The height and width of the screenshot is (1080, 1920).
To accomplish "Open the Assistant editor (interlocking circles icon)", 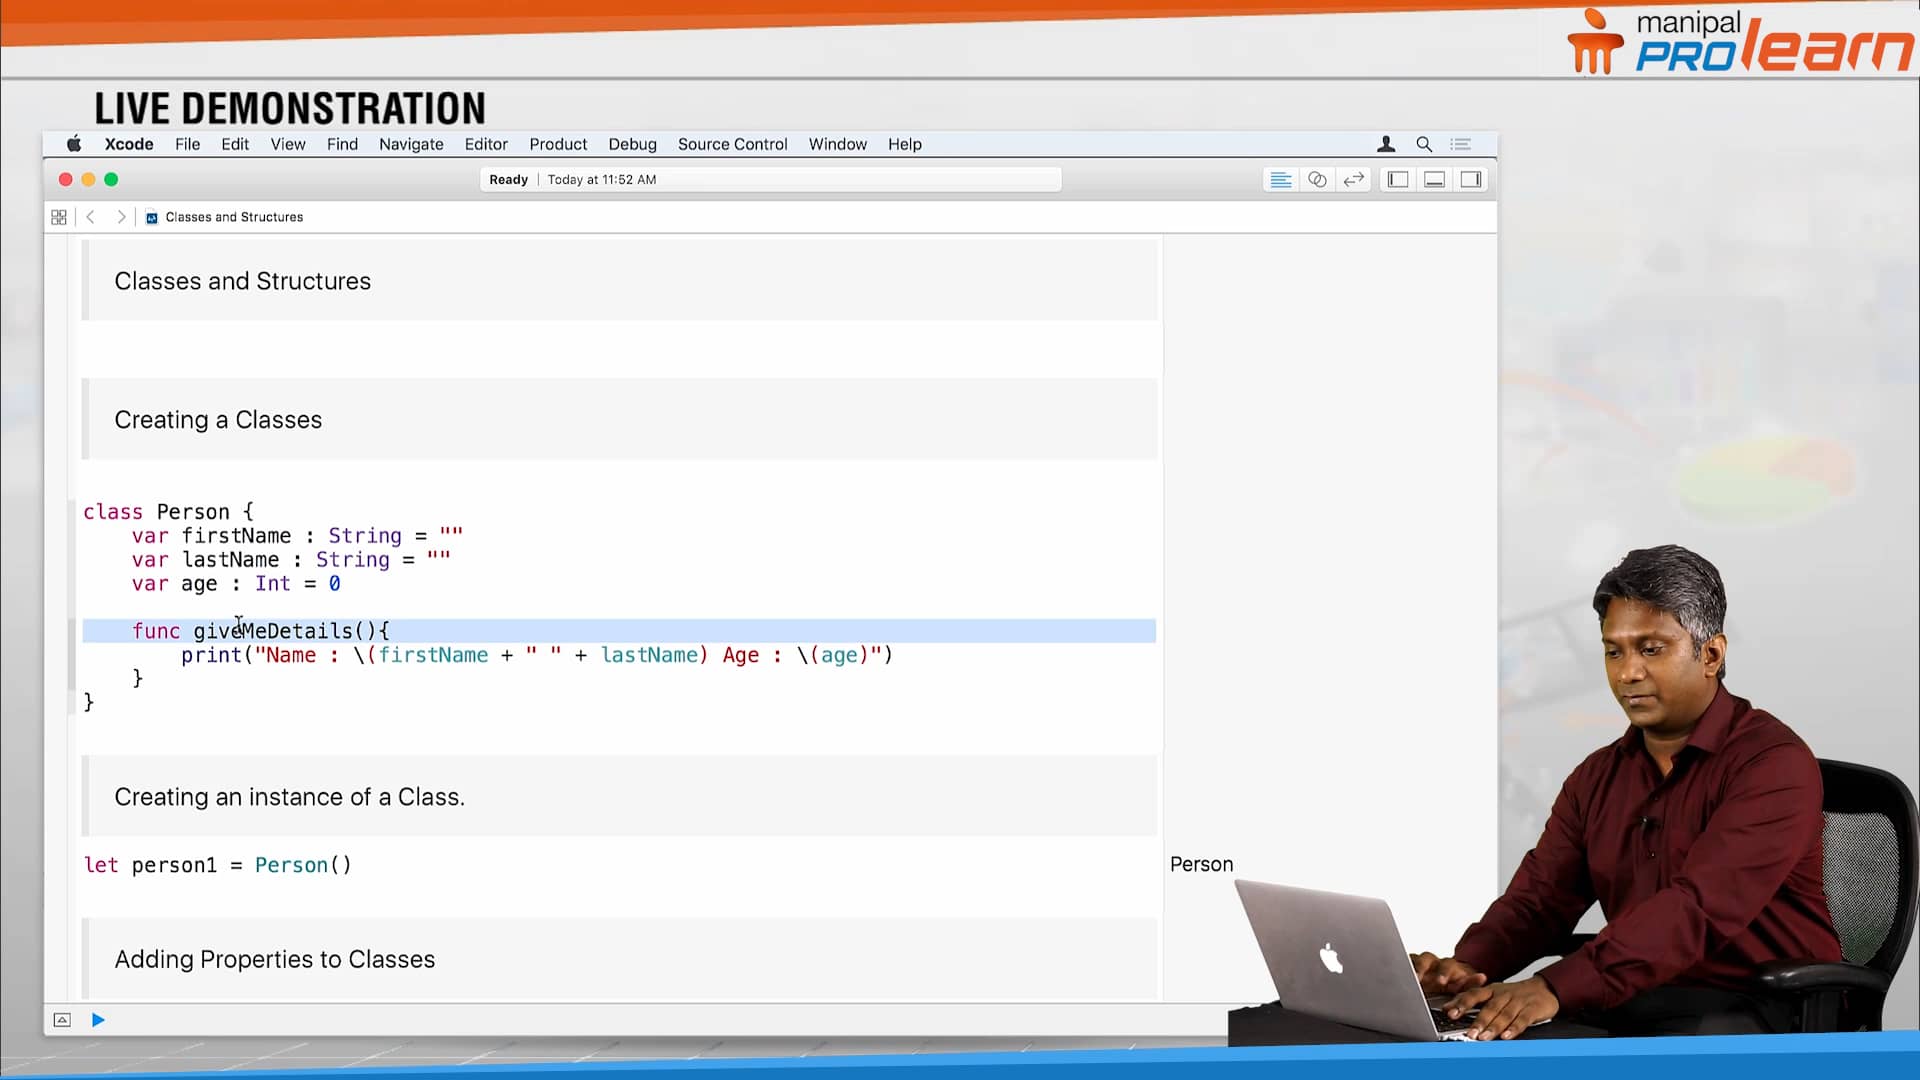I will (1317, 179).
